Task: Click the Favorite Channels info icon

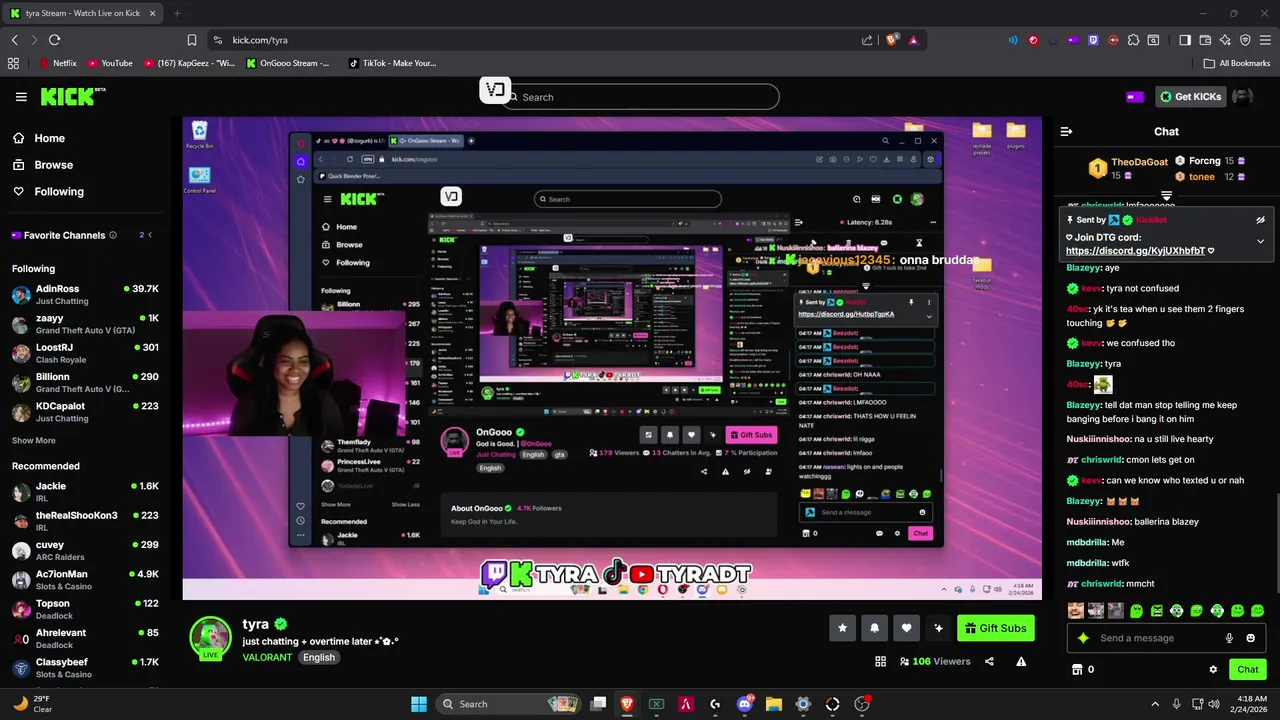Action: [112, 235]
